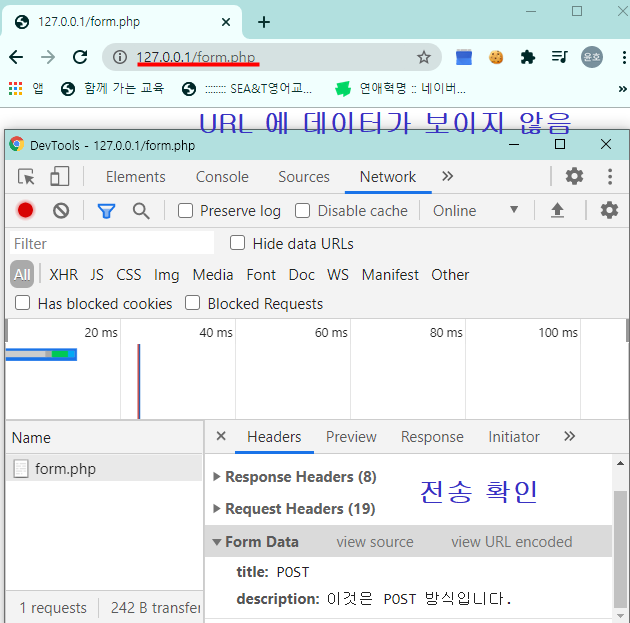Open the Preview tab of request details
This screenshot has width=630, height=623.
click(351, 437)
